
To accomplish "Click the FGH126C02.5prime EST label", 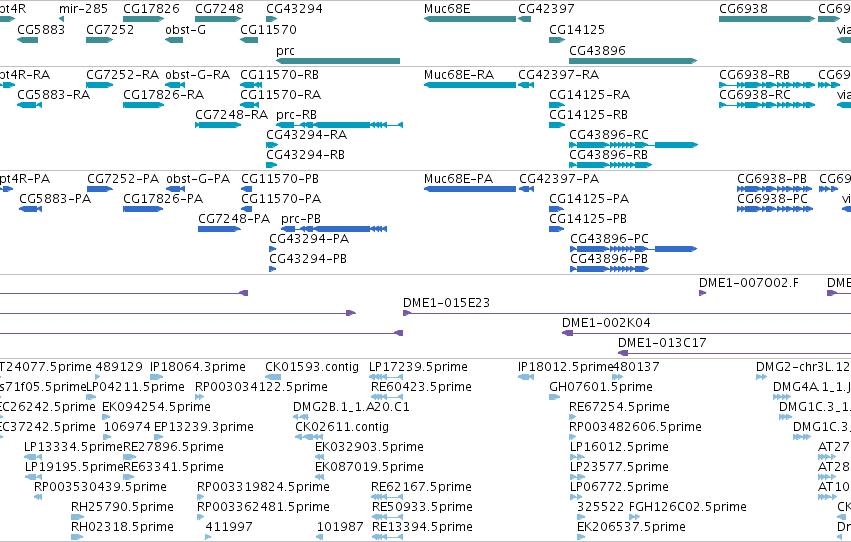I will click(x=688, y=507).
